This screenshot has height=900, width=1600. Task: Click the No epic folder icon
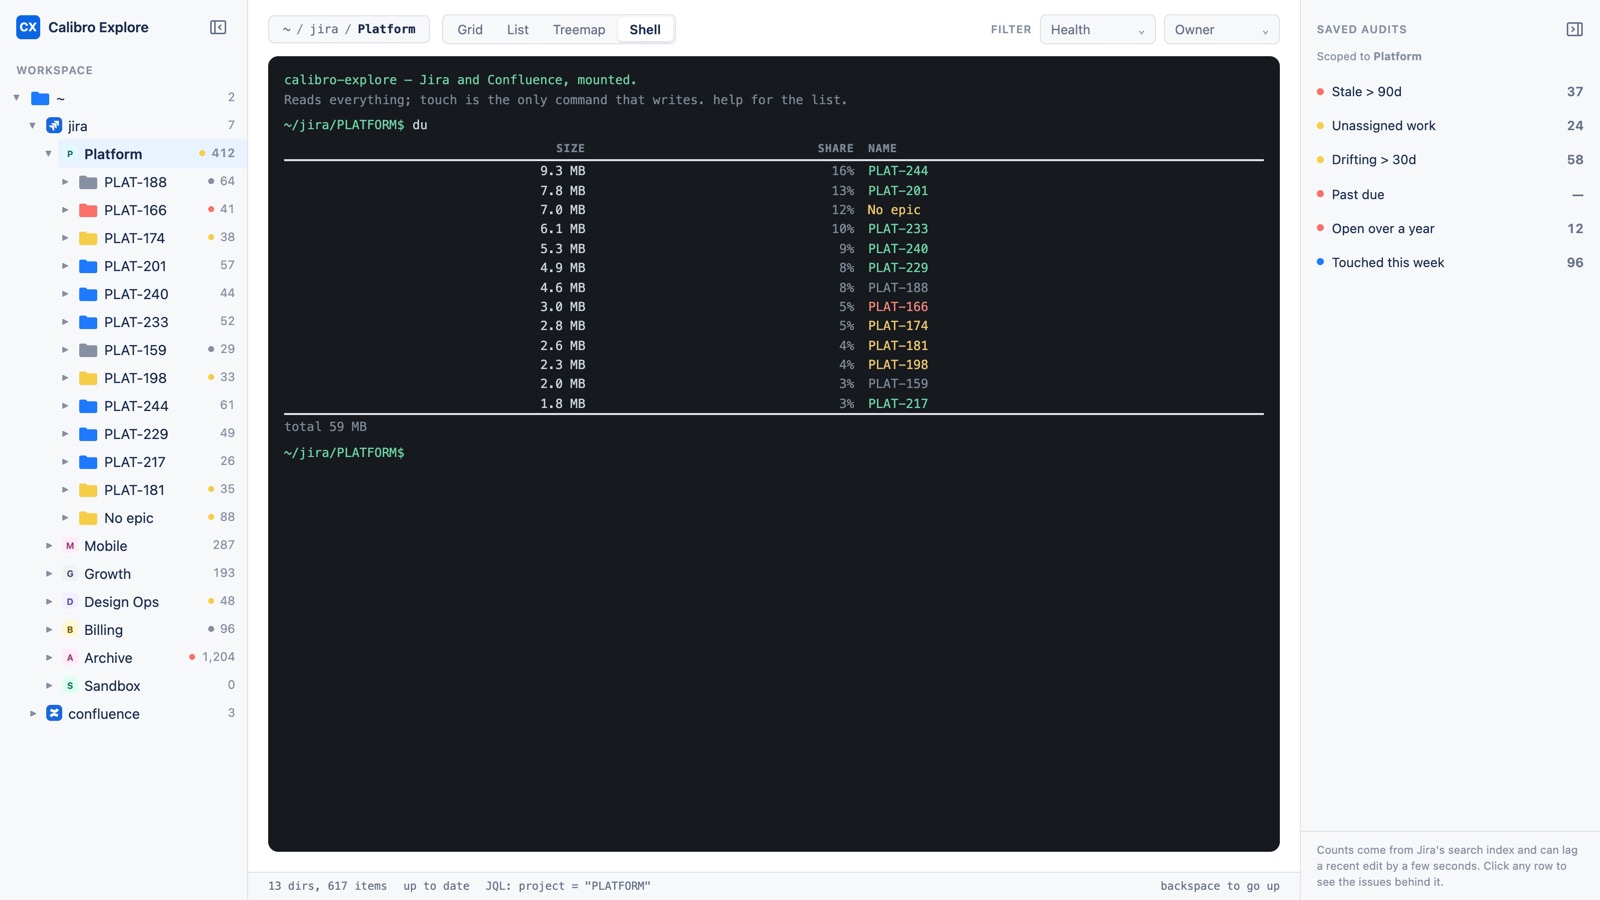pyautogui.click(x=88, y=518)
